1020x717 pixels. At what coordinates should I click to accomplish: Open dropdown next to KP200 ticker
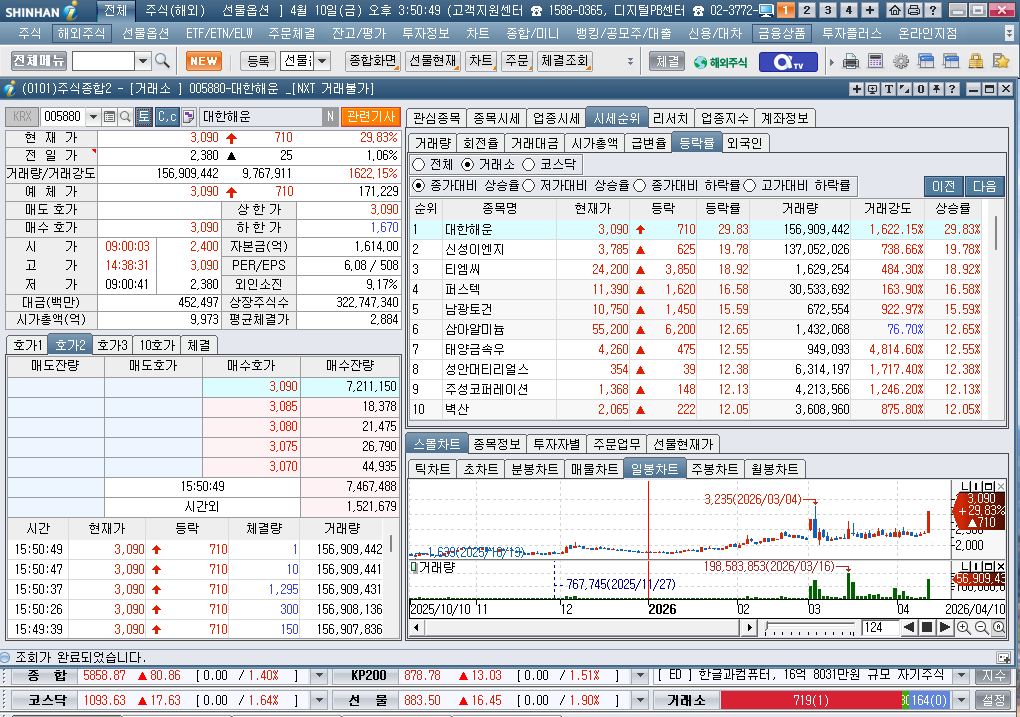(640, 676)
